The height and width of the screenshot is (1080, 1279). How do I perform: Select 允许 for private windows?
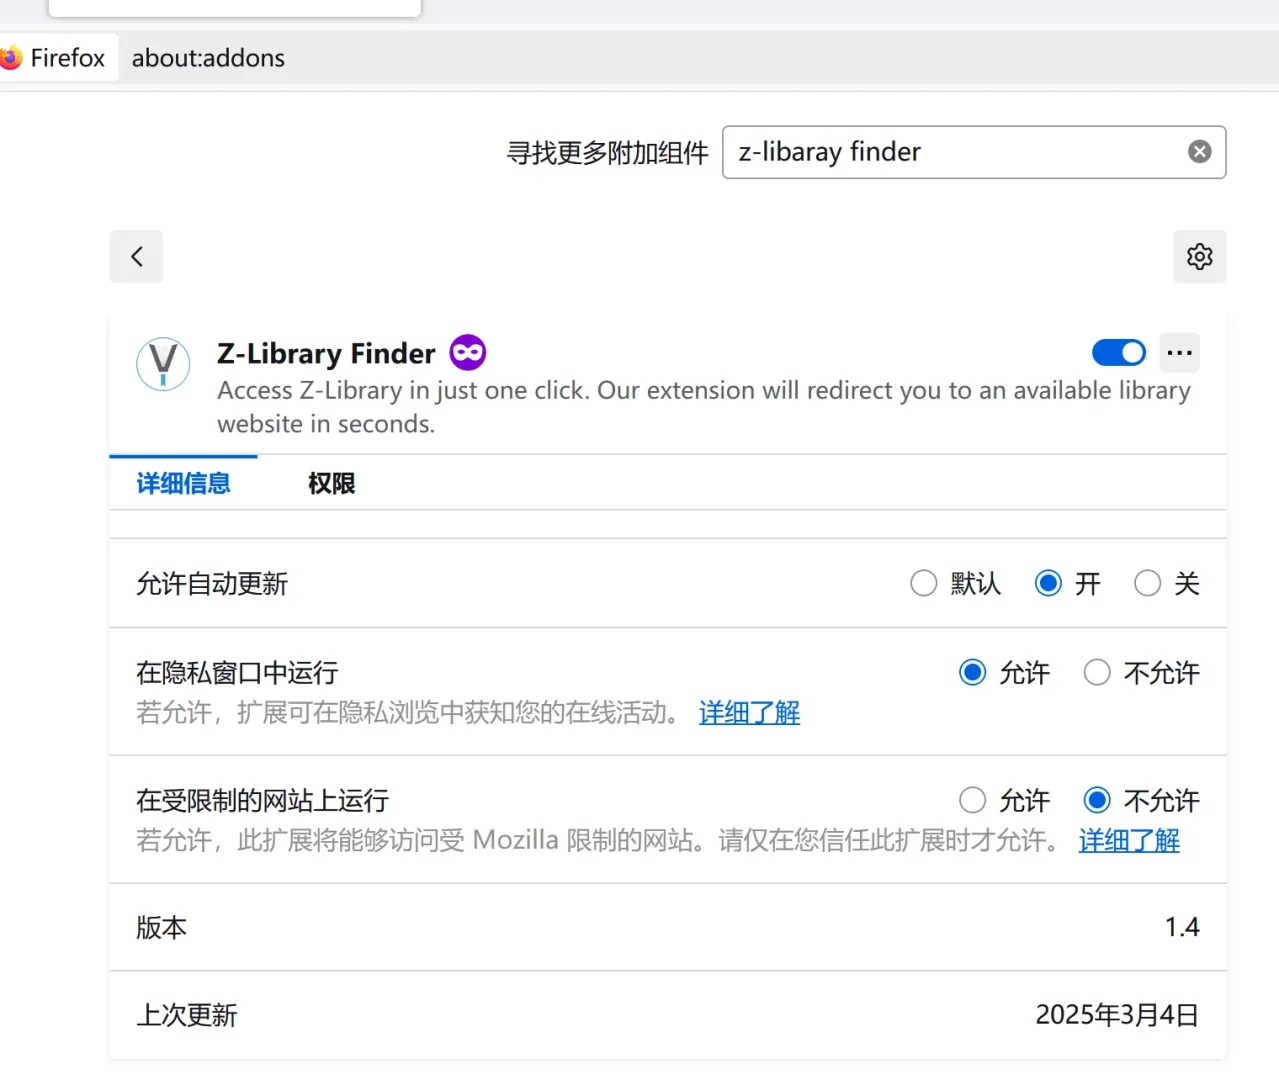[972, 672]
